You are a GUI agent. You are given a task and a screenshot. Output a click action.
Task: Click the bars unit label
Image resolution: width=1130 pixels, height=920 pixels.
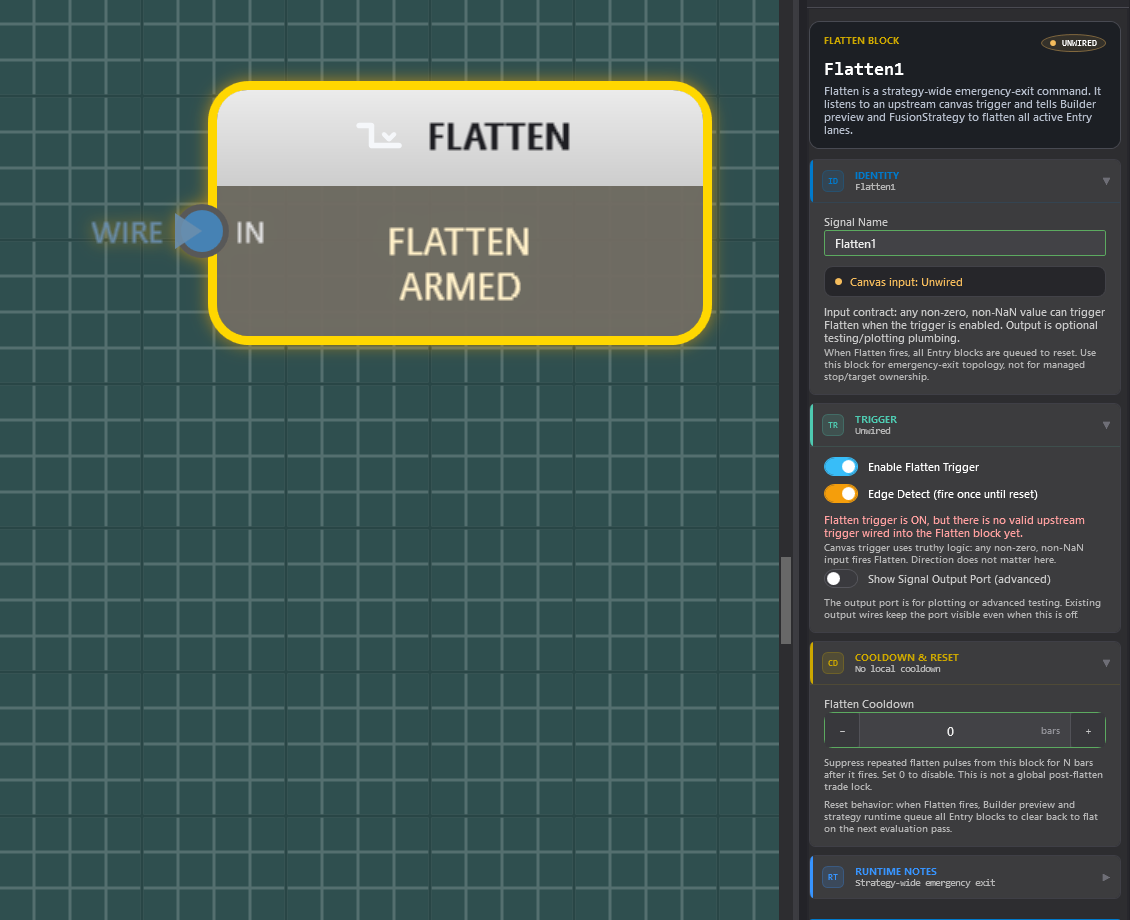pyautogui.click(x=1050, y=731)
